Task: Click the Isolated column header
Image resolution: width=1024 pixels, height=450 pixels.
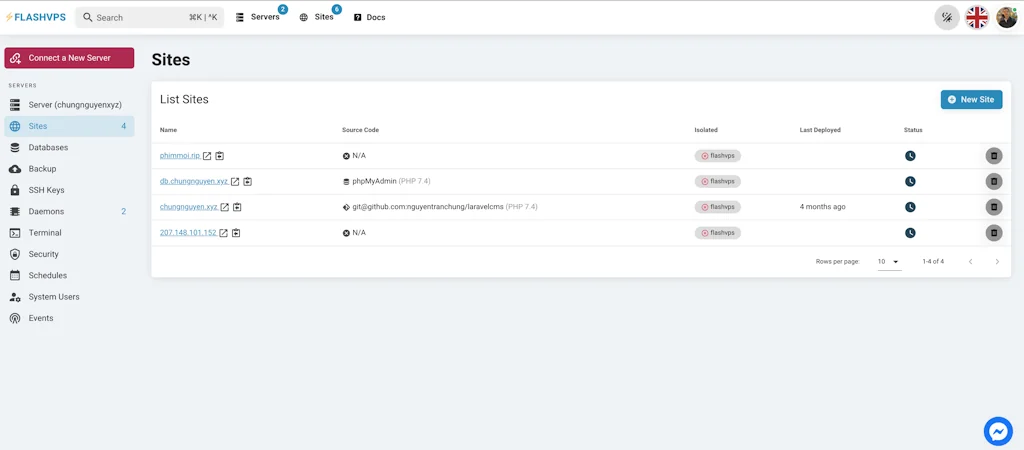Action: 706,130
